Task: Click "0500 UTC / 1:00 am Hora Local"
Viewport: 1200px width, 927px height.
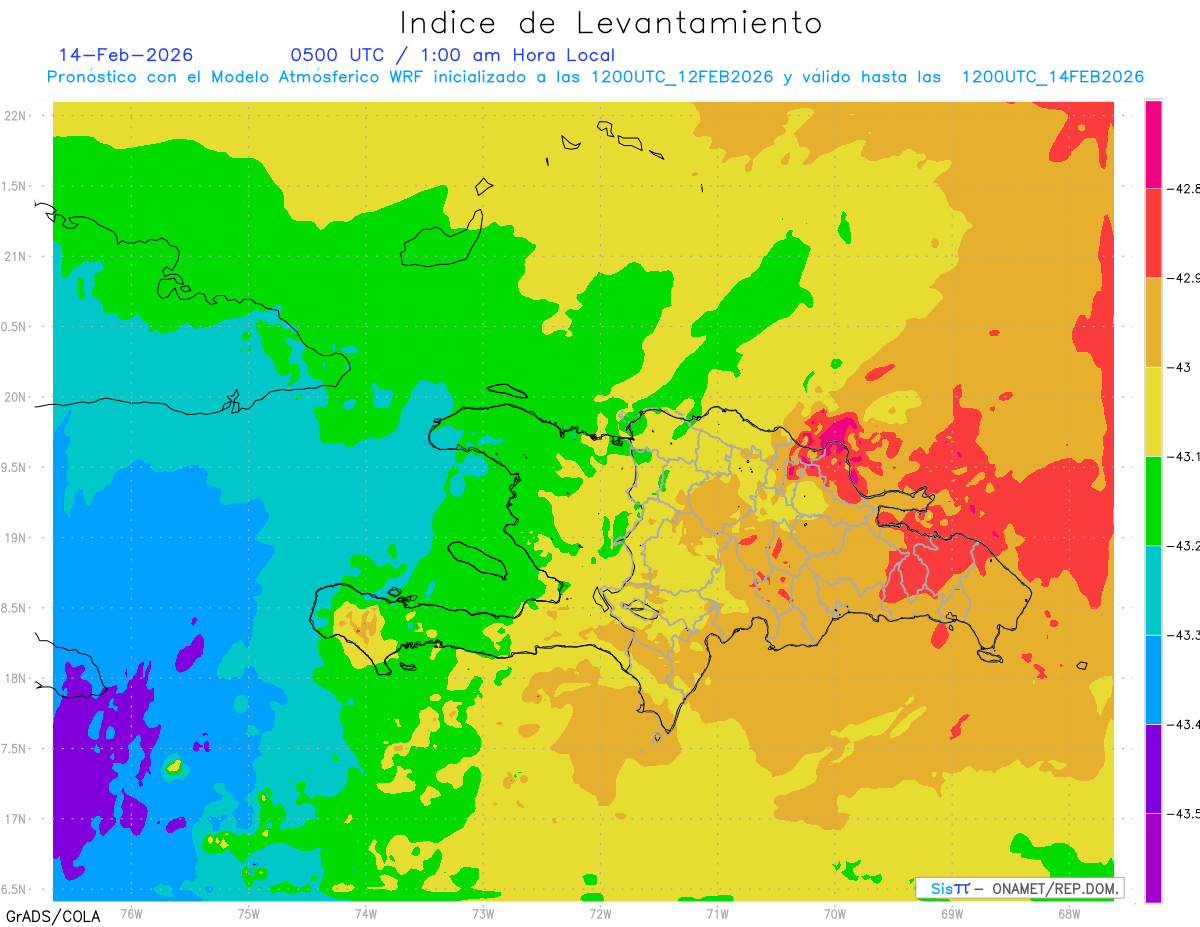Action: tap(453, 55)
